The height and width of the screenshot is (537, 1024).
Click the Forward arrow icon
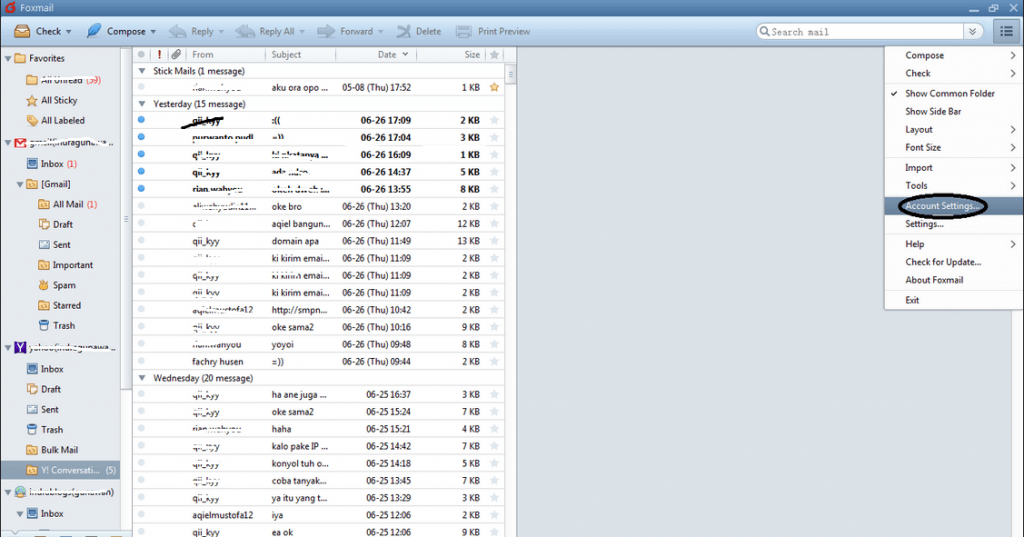[326, 31]
